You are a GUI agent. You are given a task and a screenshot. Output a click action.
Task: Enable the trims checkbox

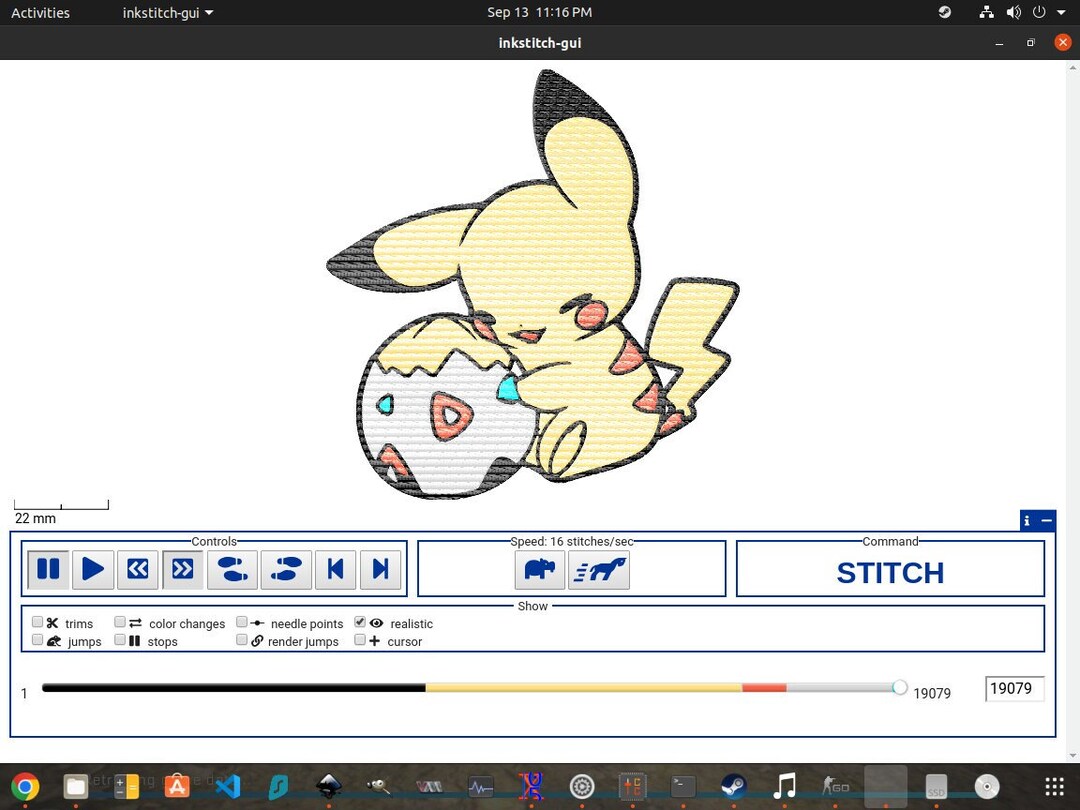tap(37, 621)
